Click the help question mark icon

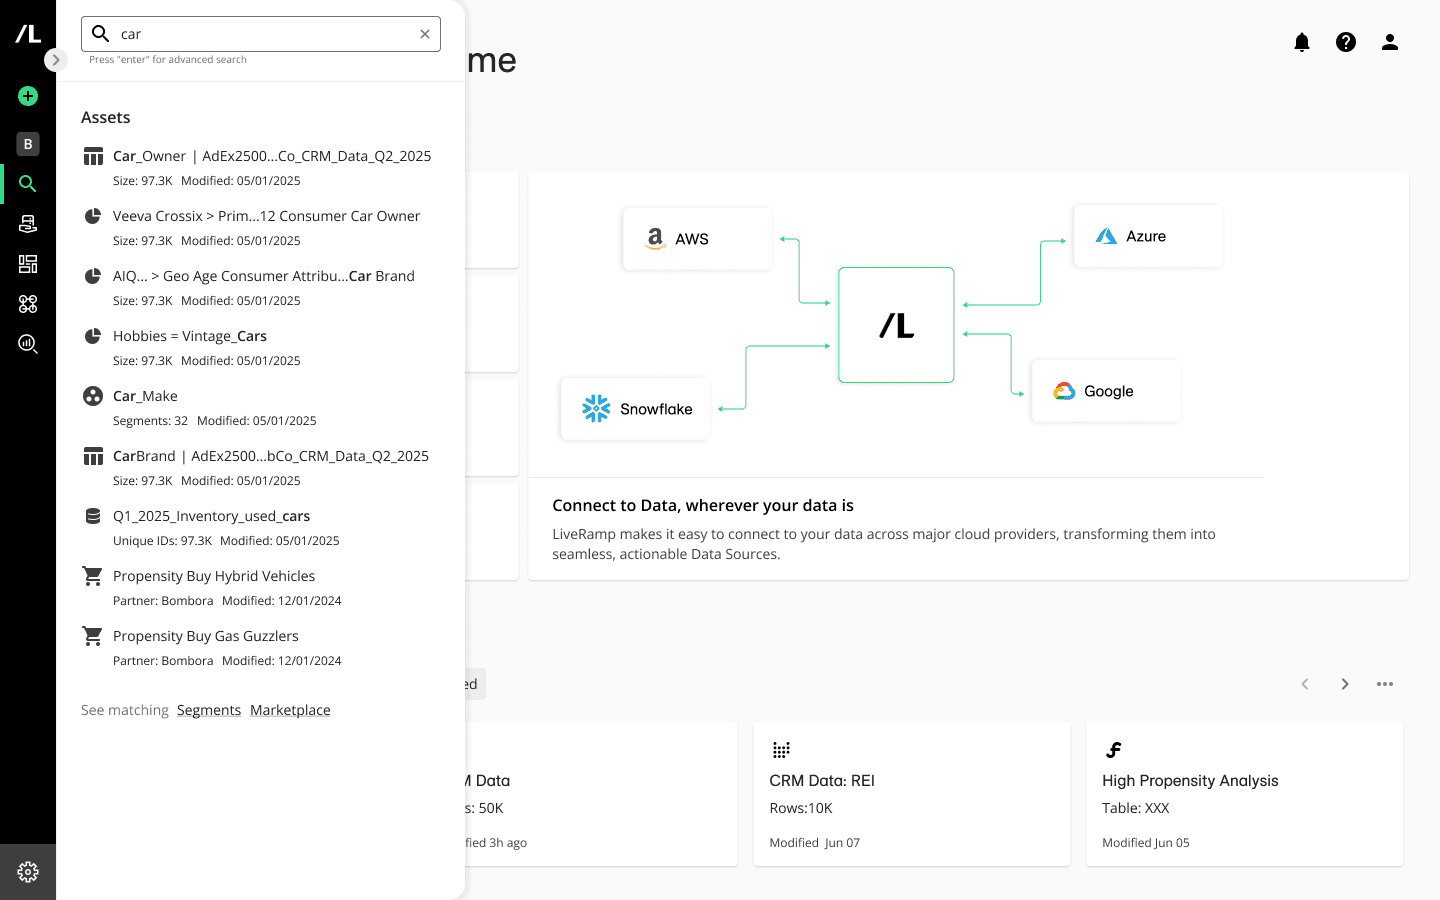[x=1346, y=42]
